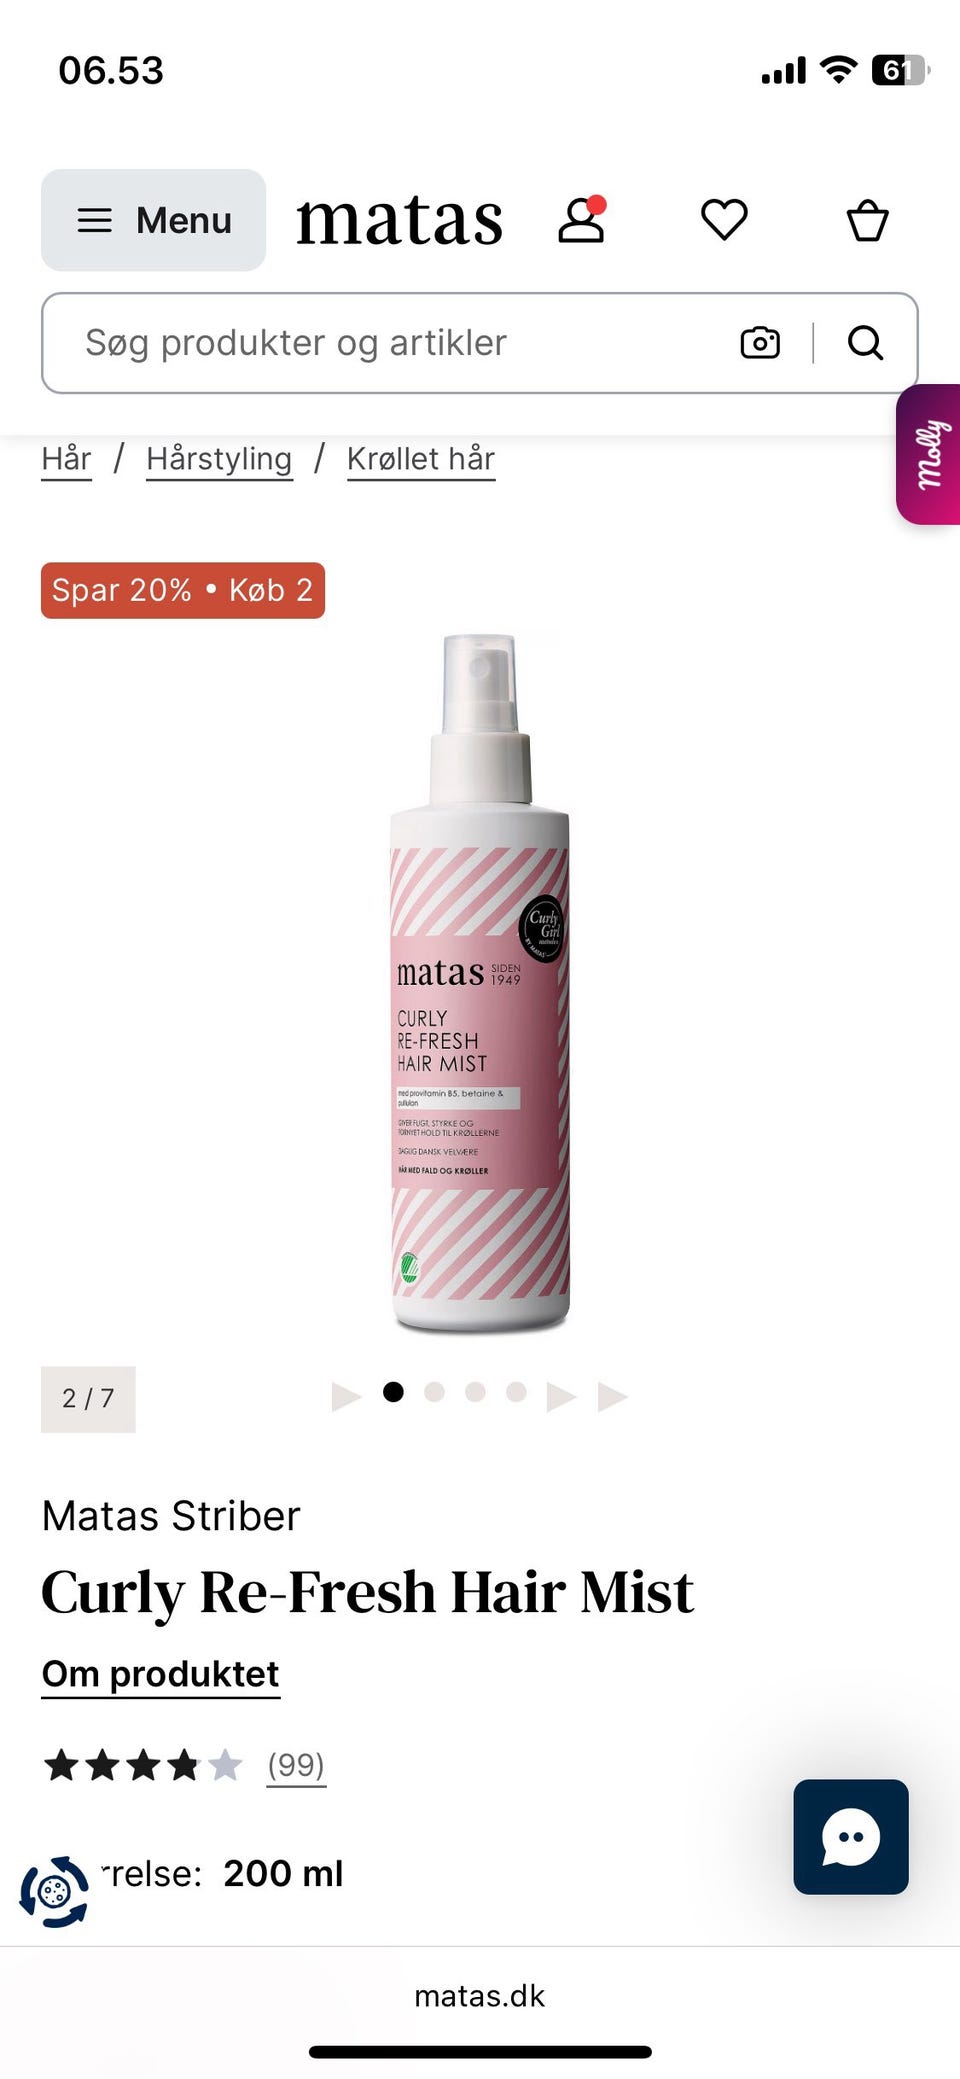
Task: Open the Molly side tab
Action: (x=929, y=454)
